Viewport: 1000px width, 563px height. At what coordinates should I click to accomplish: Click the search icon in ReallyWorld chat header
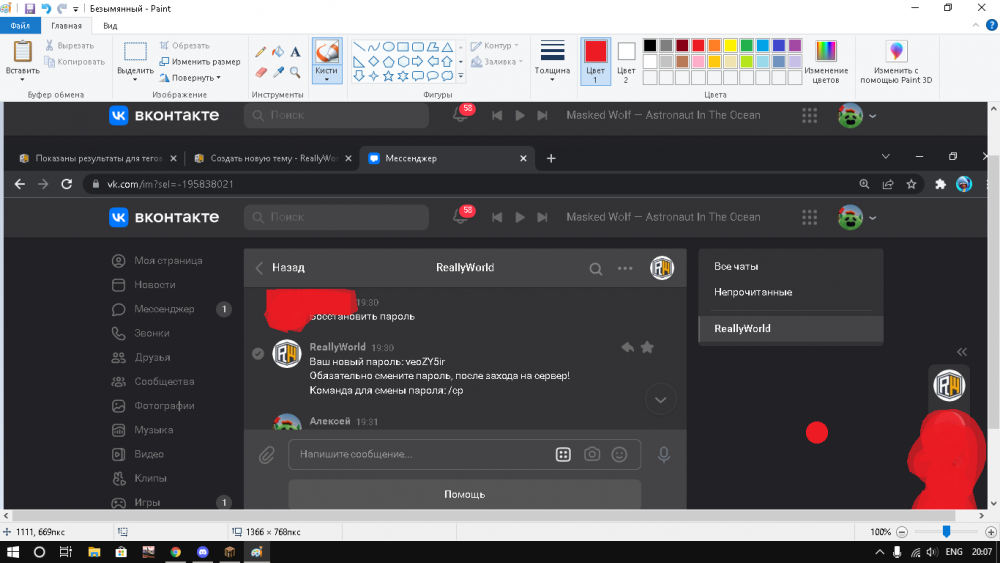click(596, 268)
